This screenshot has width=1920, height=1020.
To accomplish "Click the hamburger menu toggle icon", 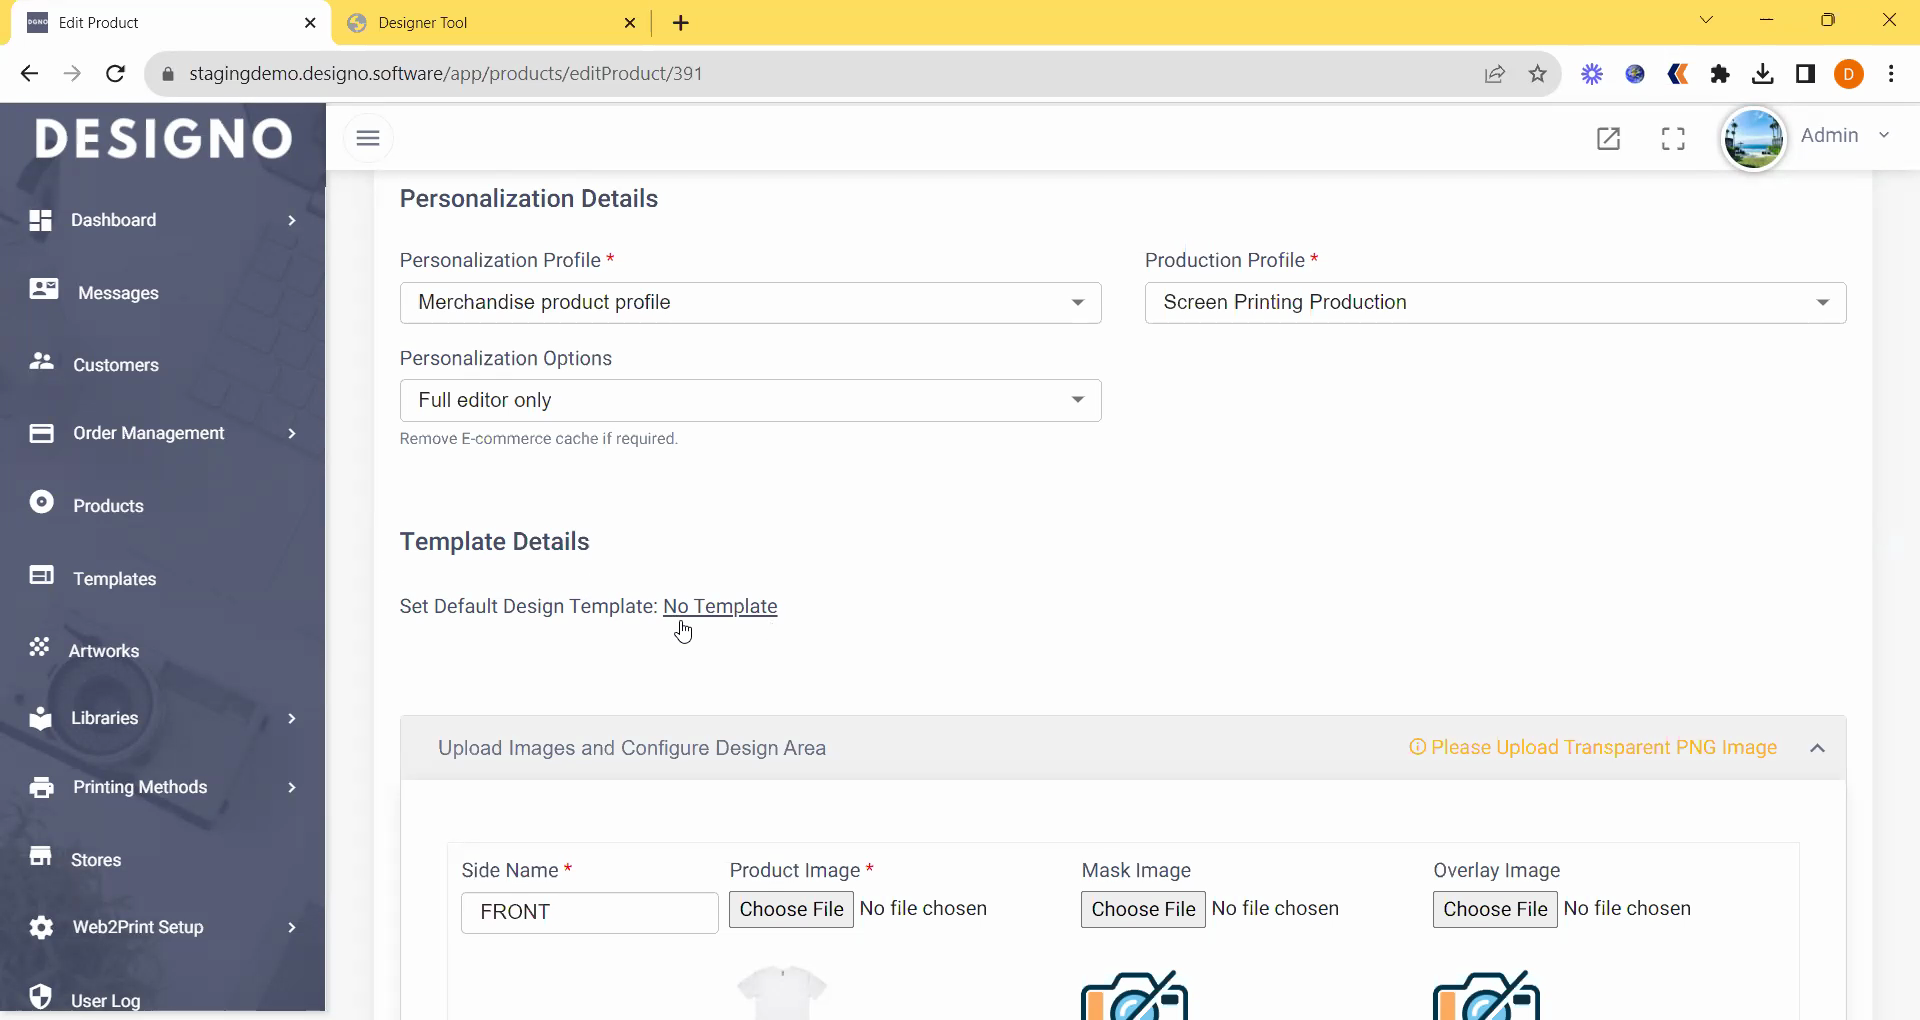I will click(368, 138).
